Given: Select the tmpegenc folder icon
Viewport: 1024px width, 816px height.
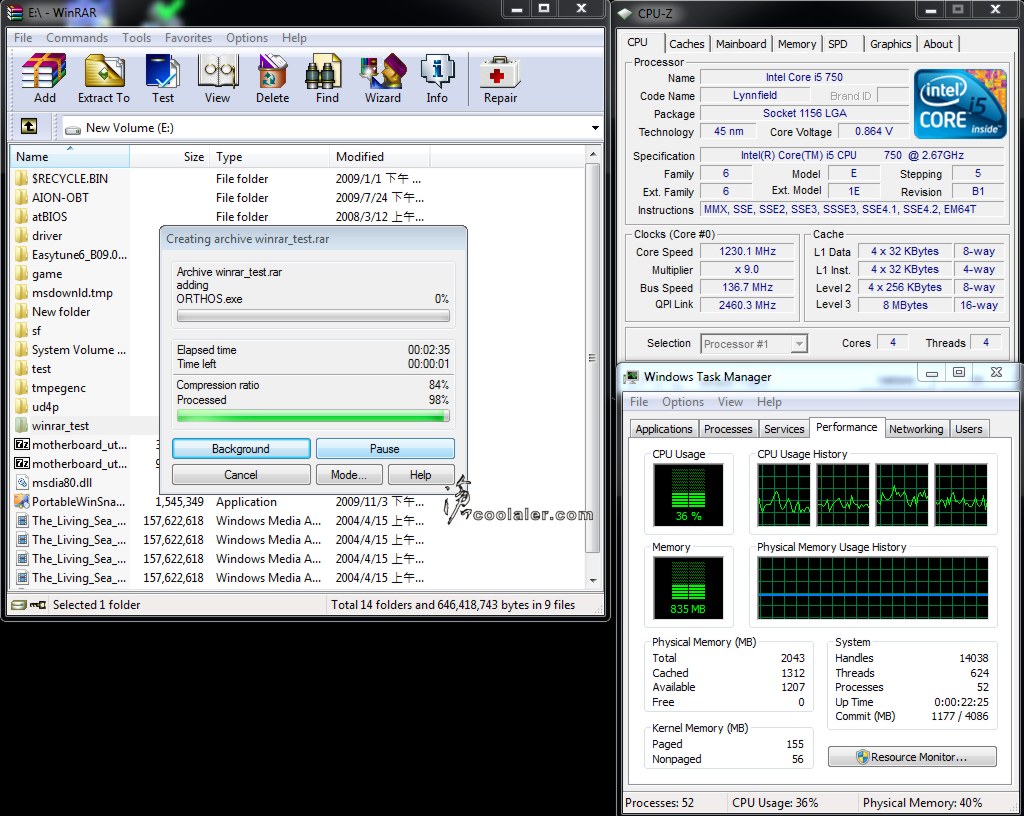Looking at the screenshot, I should point(22,388).
